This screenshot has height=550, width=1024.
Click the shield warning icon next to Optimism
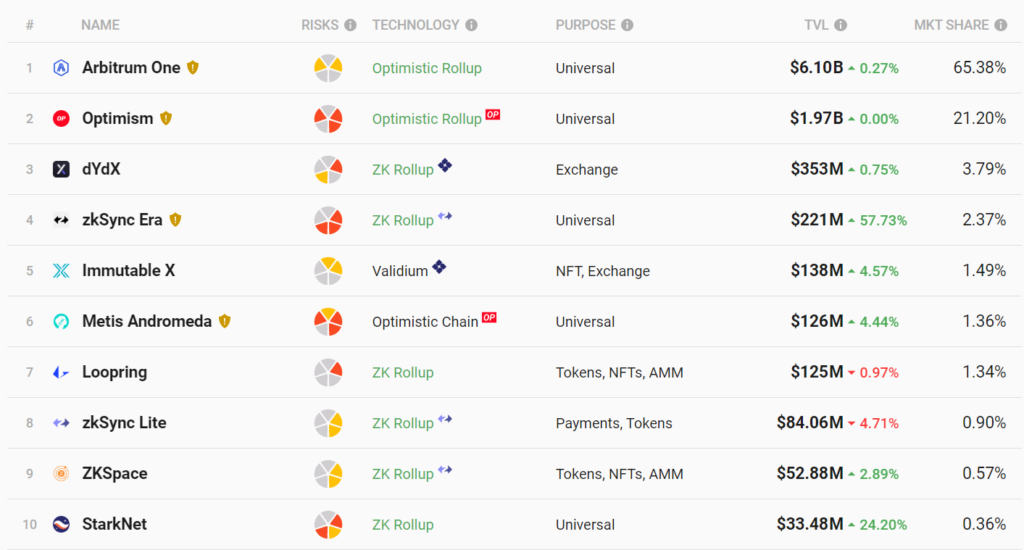tap(166, 118)
